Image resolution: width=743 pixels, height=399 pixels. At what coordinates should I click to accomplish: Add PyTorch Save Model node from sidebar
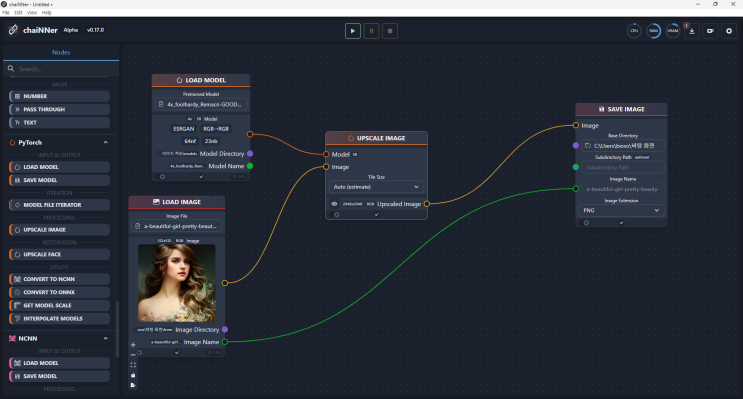(x=59, y=181)
